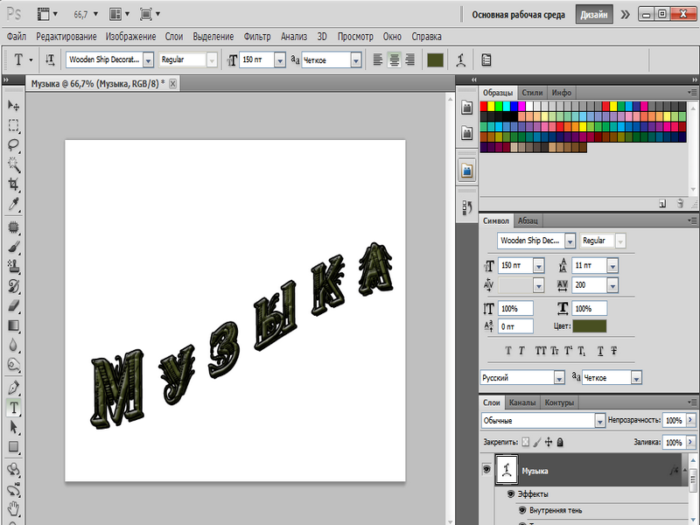Open the Фильтр menu
This screenshot has width=700, height=525.
257,35
